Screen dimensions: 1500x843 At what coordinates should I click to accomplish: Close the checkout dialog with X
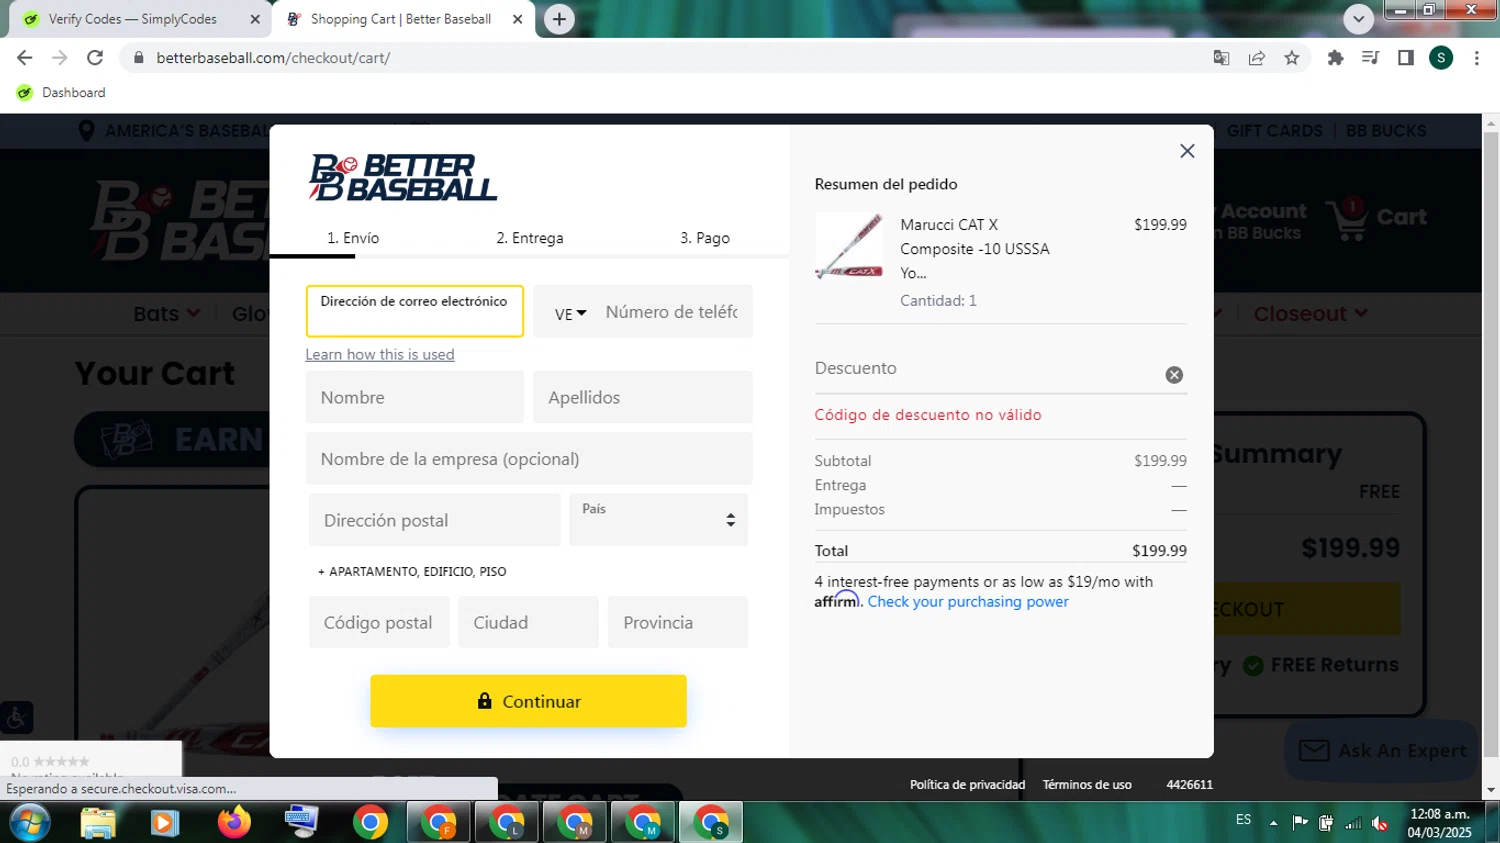tap(1187, 151)
